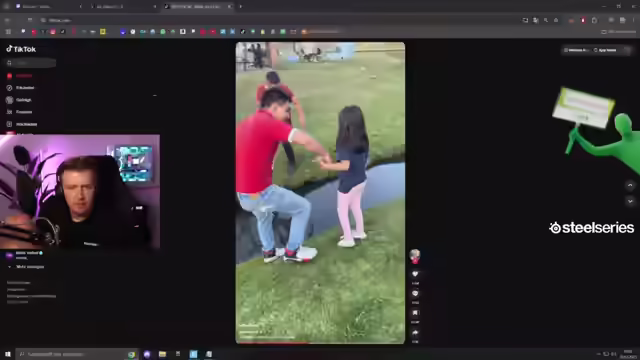Go to next video with down chevron
This screenshot has width=640, height=360.
point(630,201)
